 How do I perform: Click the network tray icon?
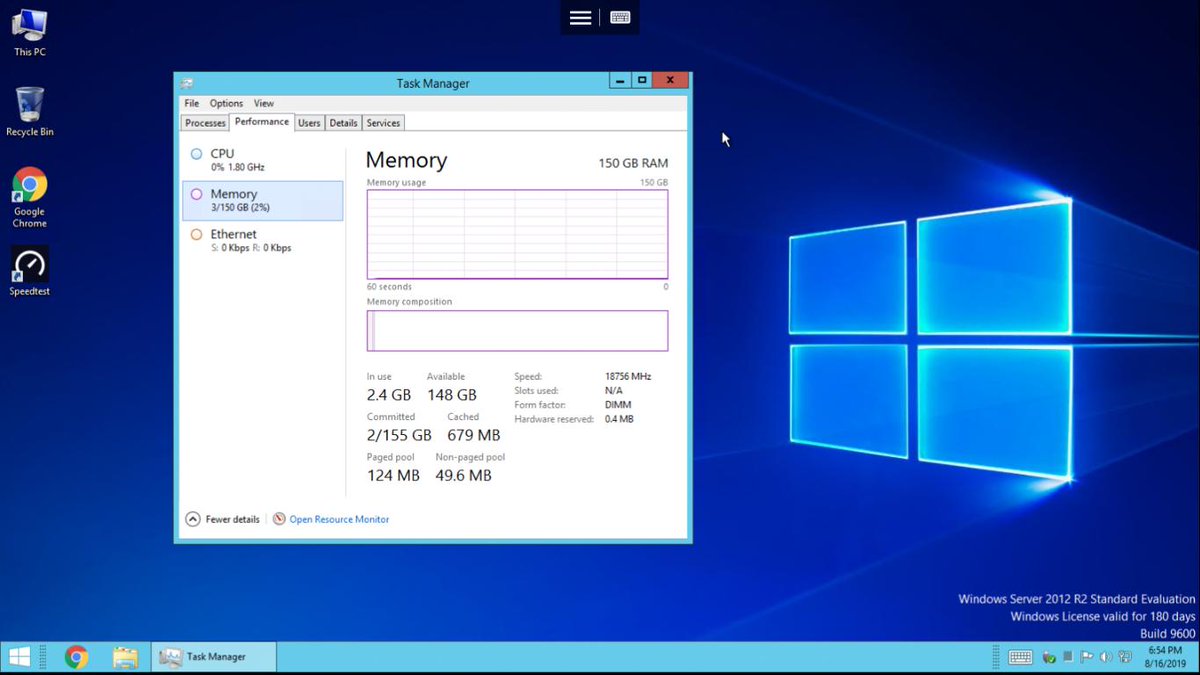coord(1124,657)
